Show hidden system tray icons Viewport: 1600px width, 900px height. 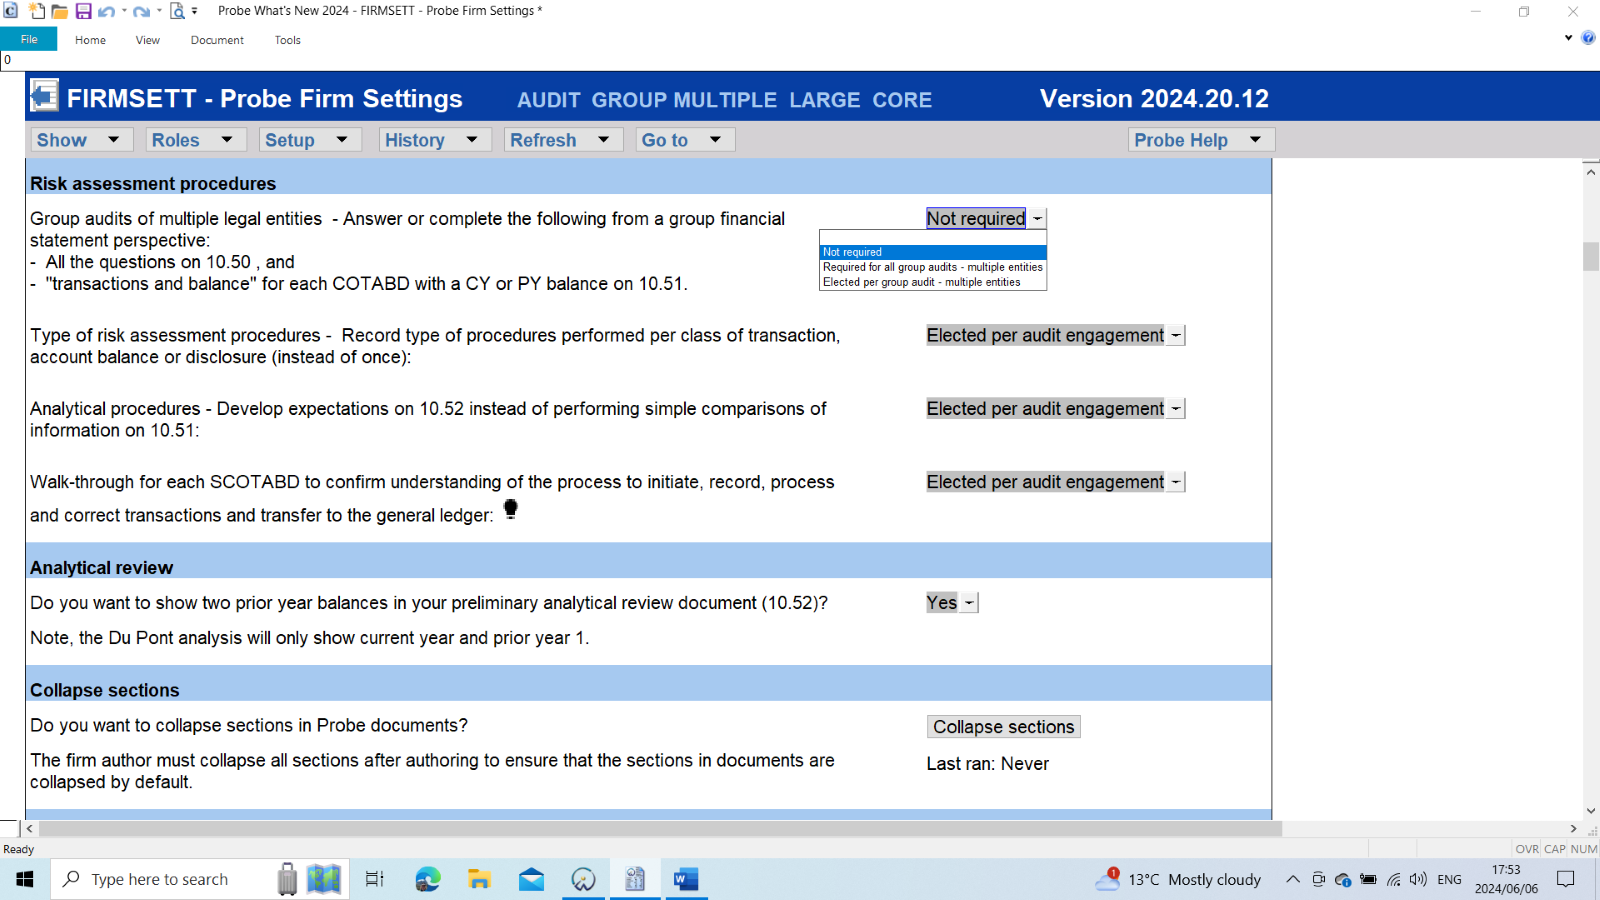(x=1292, y=880)
